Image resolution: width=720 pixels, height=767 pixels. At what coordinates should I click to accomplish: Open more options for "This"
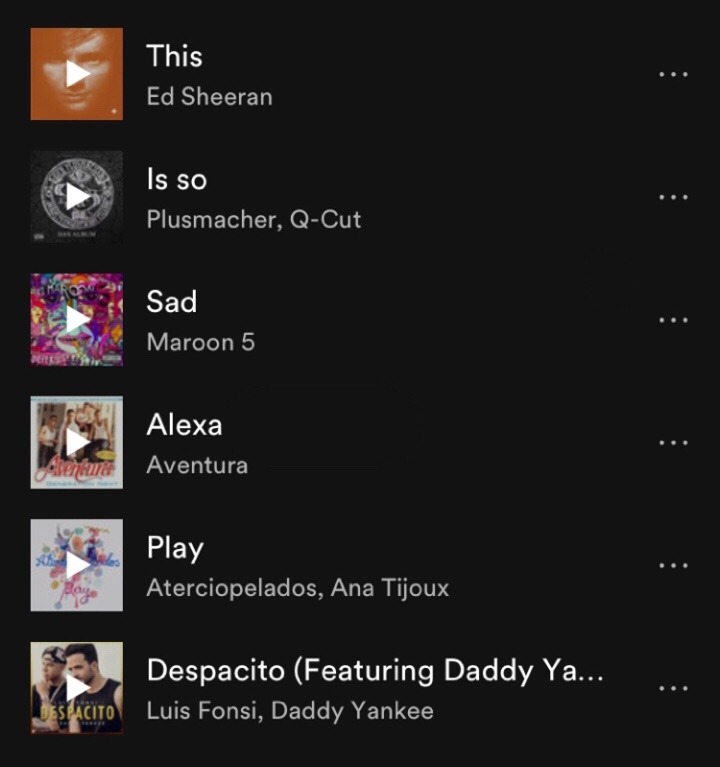coord(673,74)
